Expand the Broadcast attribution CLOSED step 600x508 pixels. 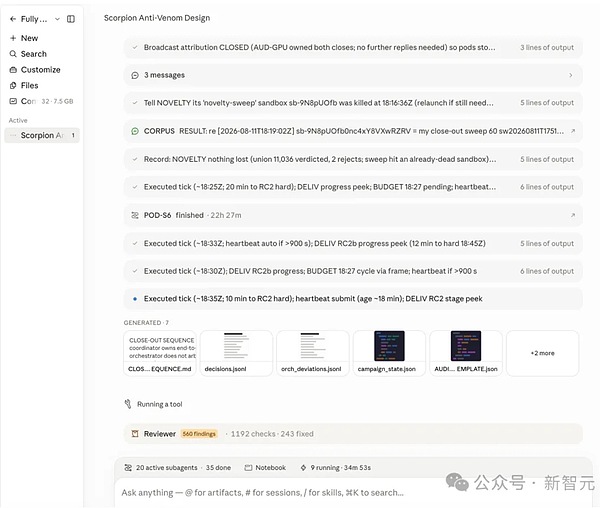point(353,48)
